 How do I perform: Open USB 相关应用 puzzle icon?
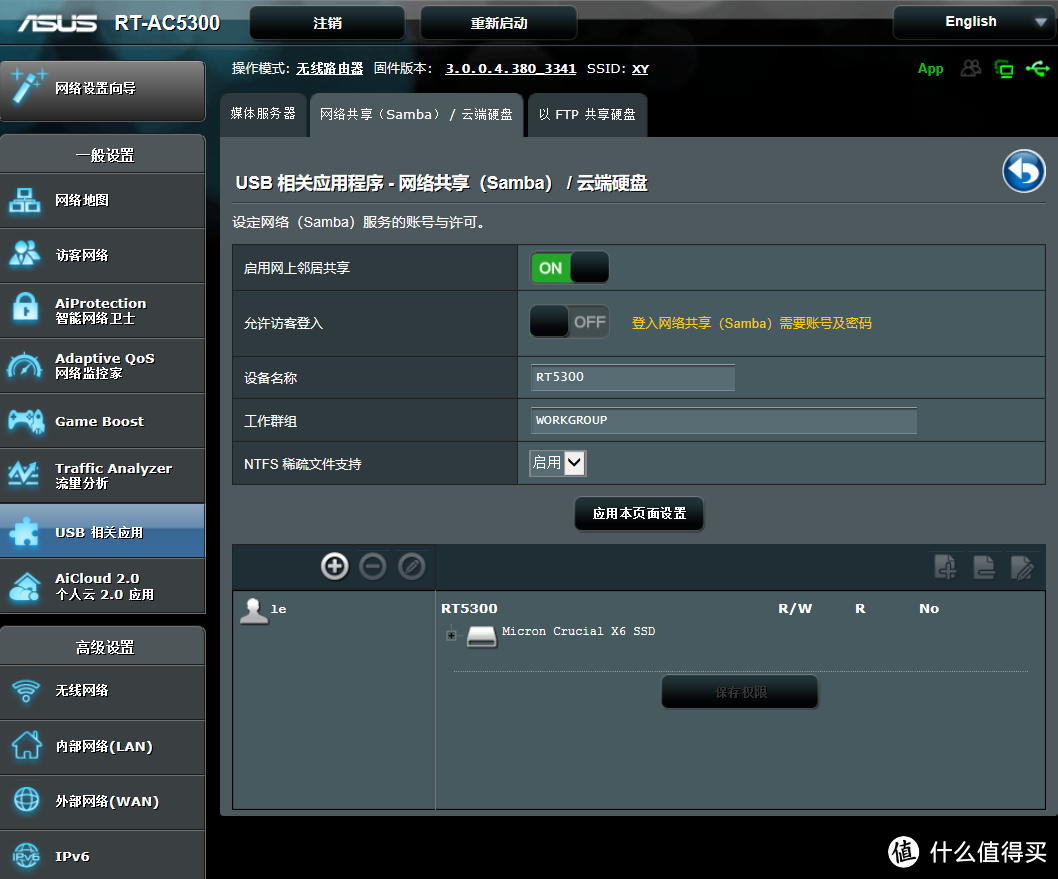[25, 532]
